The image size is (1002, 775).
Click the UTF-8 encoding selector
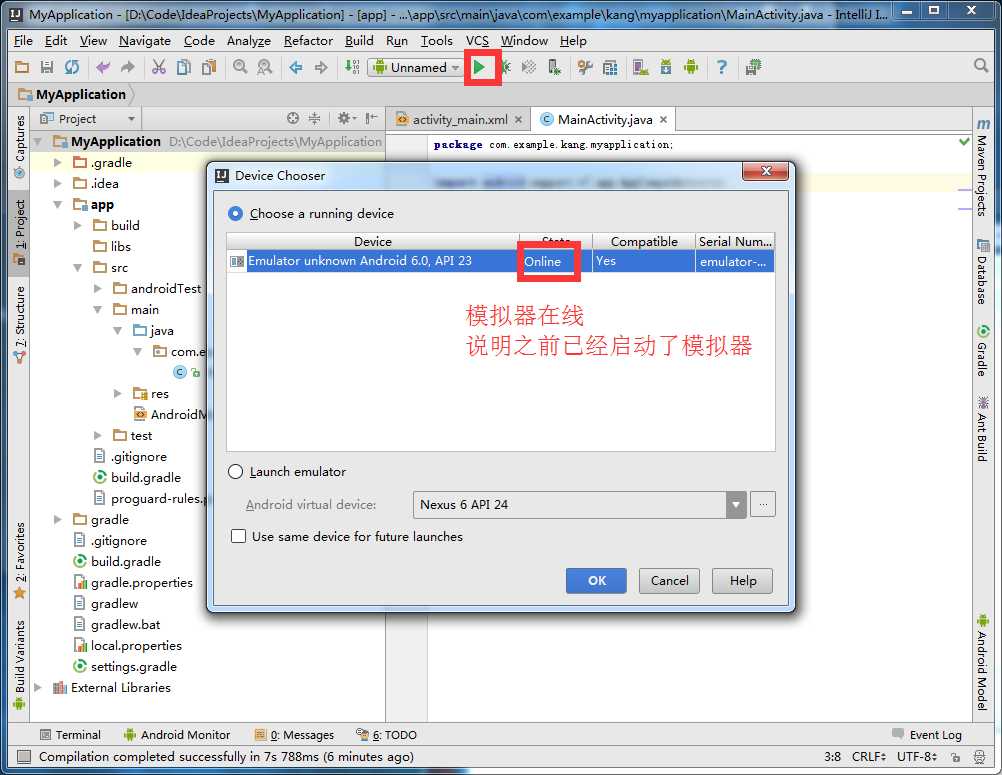click(917, 756)
